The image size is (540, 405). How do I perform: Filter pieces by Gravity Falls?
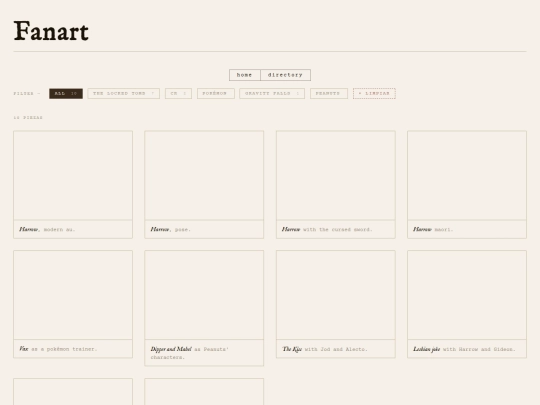tap(272, 94)
